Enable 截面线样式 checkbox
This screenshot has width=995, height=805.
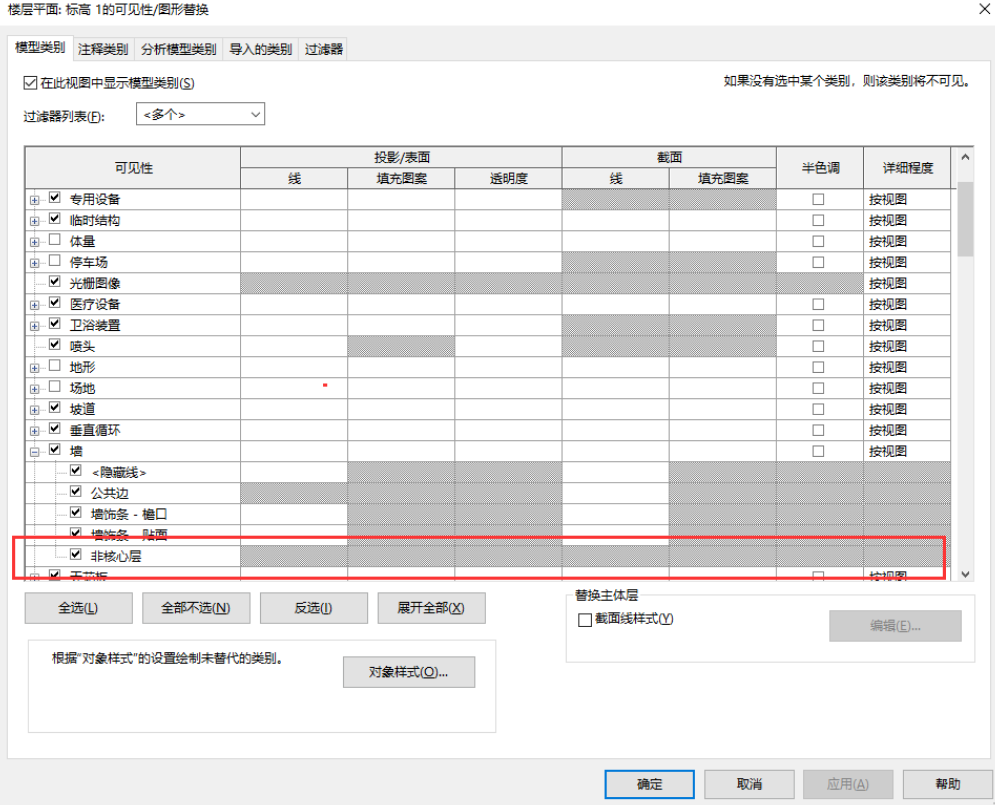click(x=585, y=620)
